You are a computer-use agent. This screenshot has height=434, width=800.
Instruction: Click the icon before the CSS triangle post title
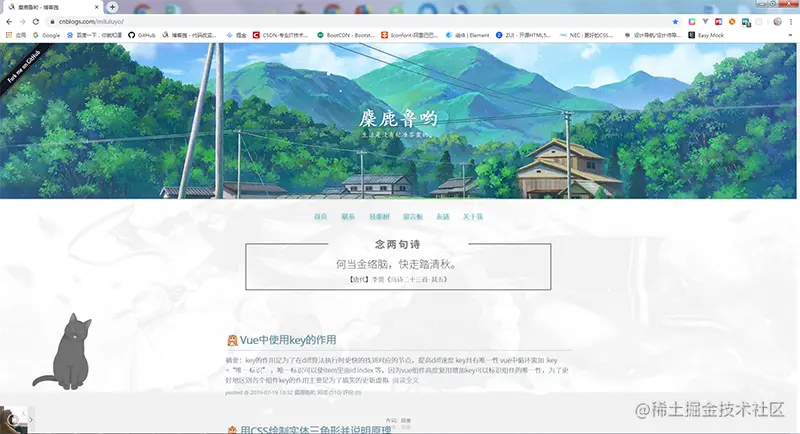[x=232, y=430]
